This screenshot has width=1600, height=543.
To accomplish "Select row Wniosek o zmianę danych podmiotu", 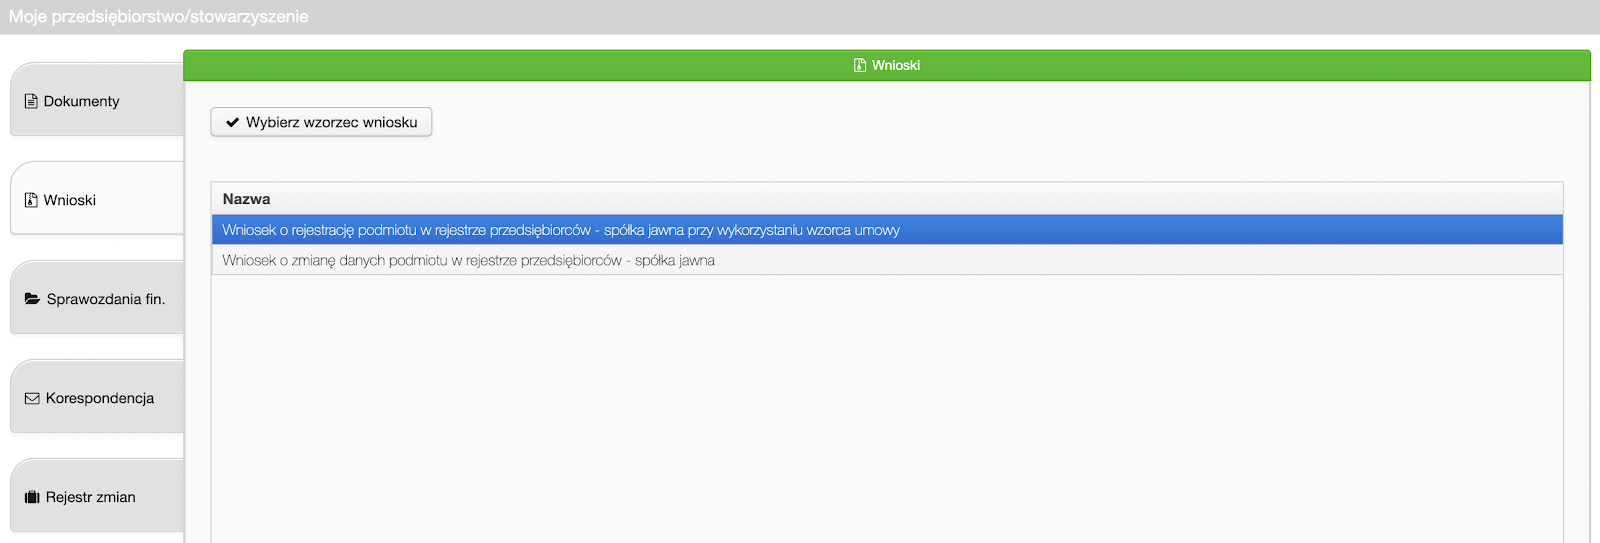I will (x=887, y=260).
